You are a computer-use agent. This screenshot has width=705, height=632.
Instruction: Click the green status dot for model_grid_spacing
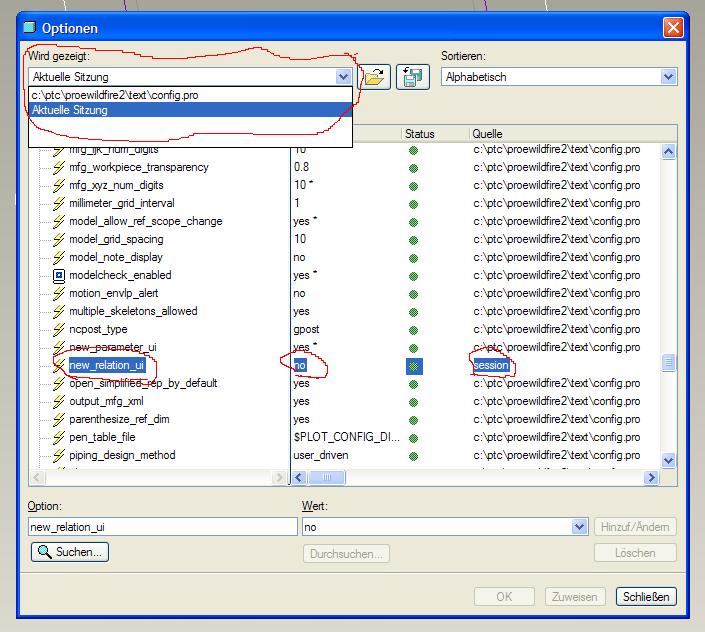pos(414,240)
